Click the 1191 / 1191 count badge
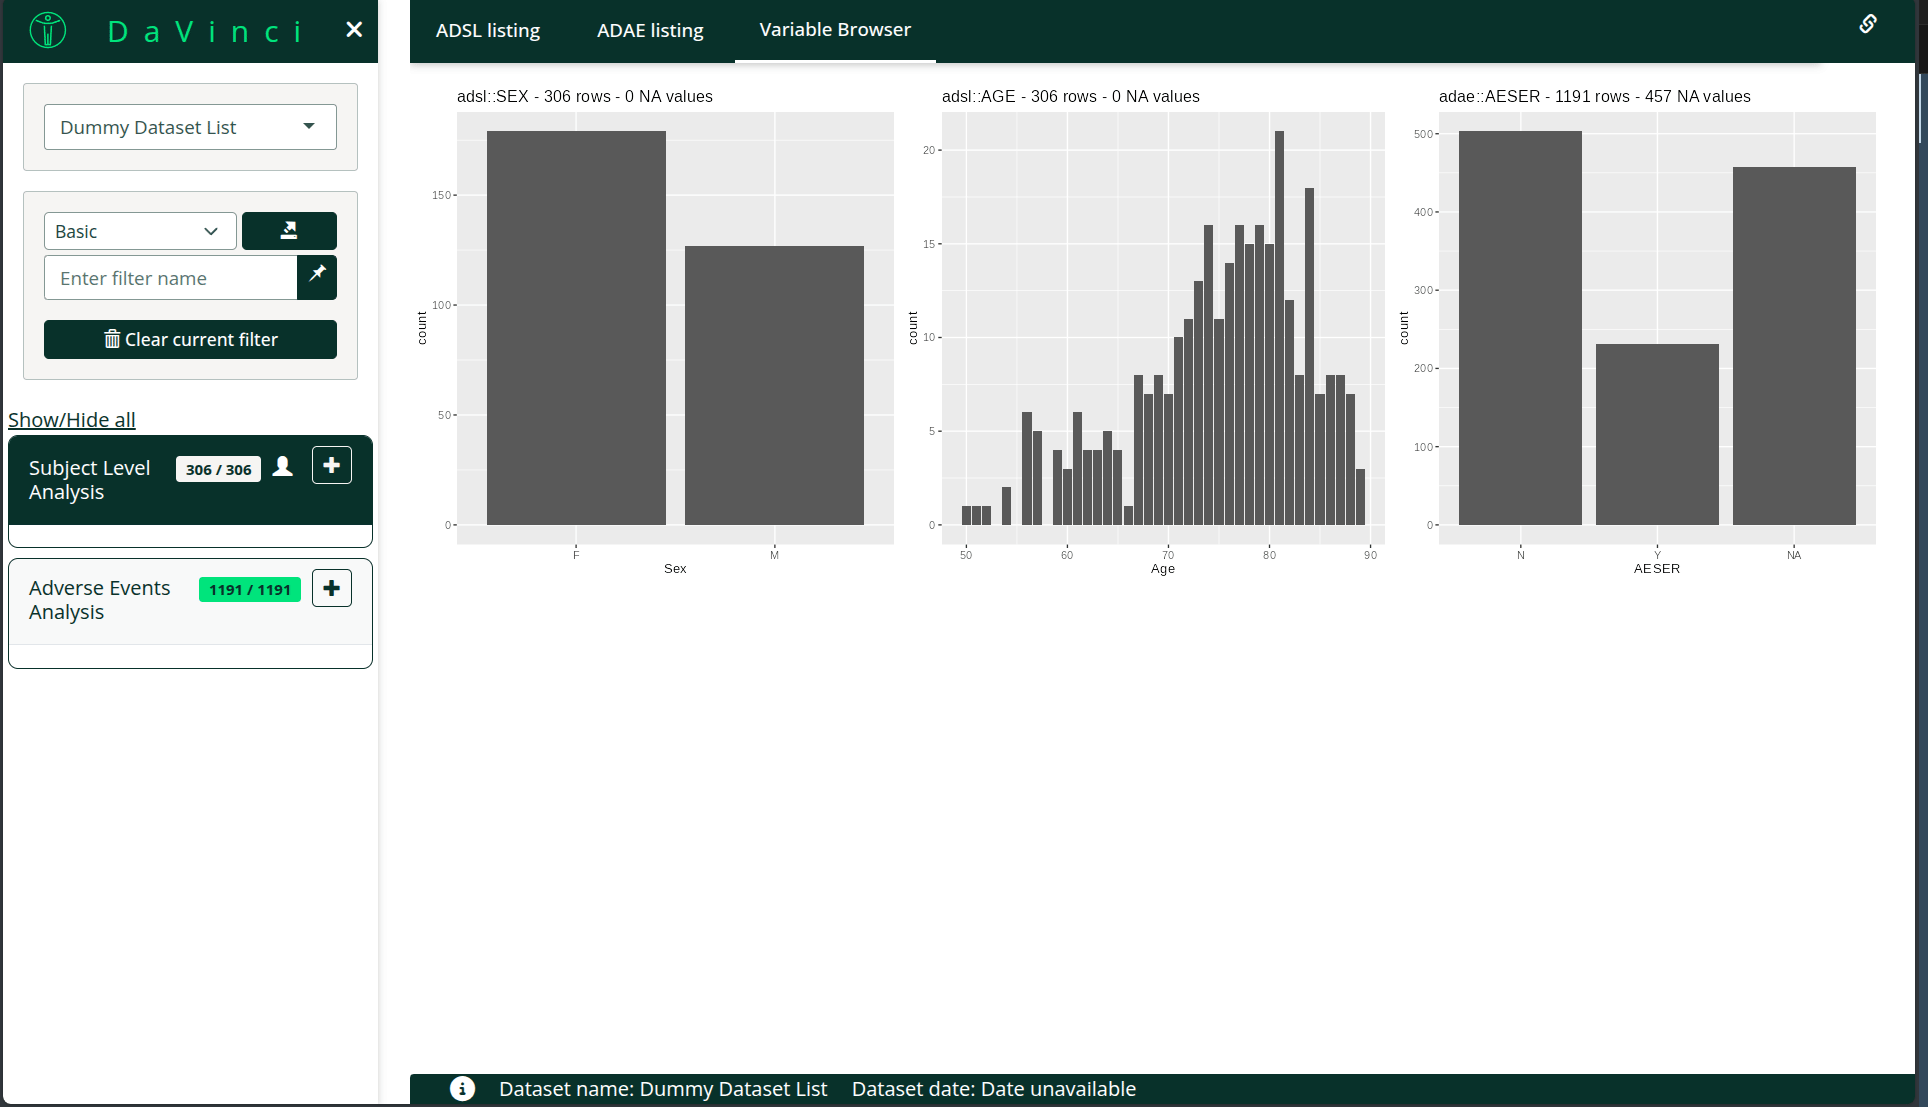 pyautogui.click(x=250, y=590)
